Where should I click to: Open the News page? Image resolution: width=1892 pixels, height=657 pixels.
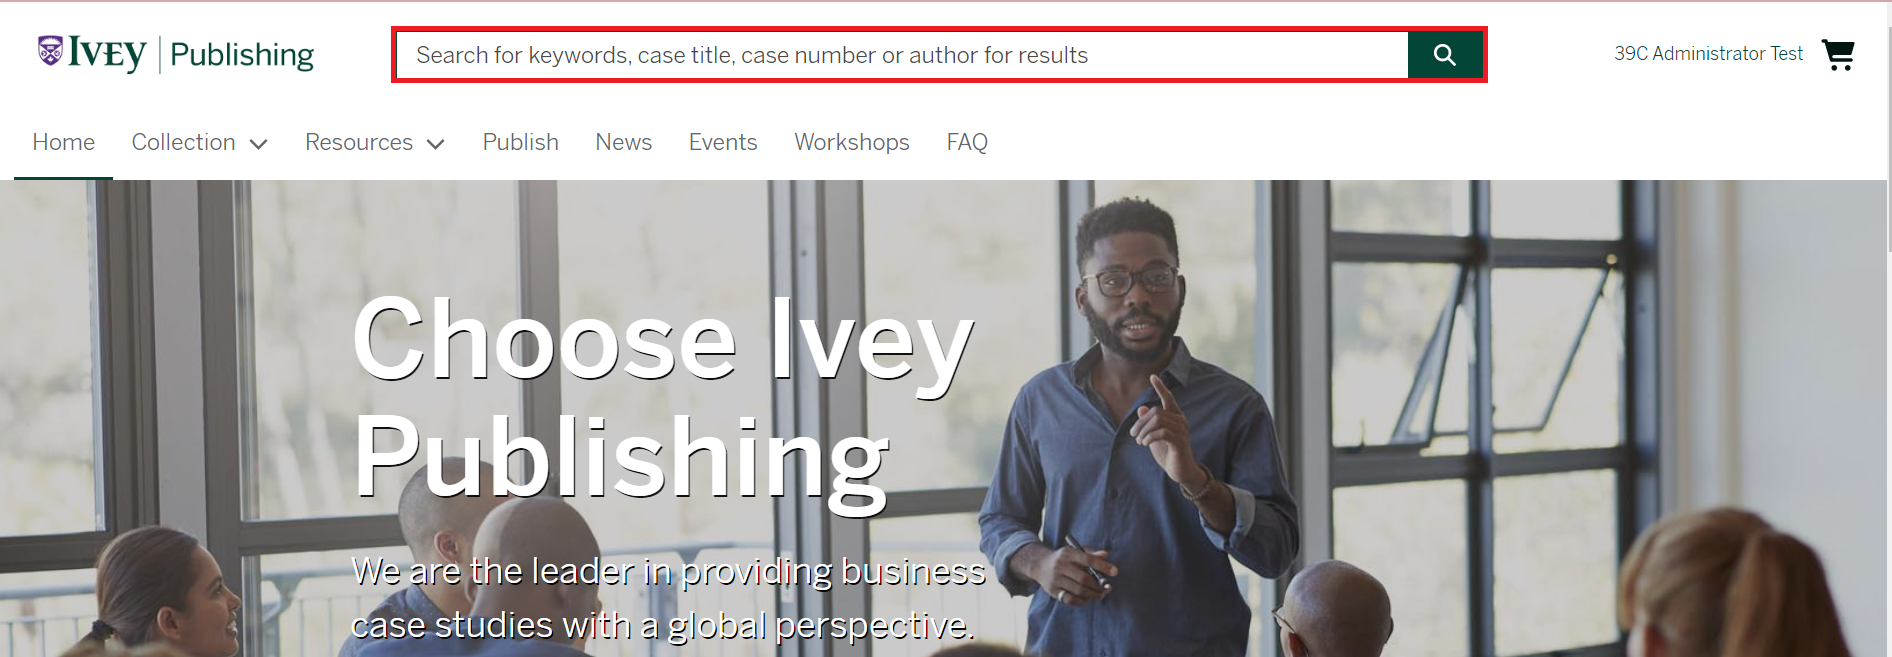click(623, 142)
